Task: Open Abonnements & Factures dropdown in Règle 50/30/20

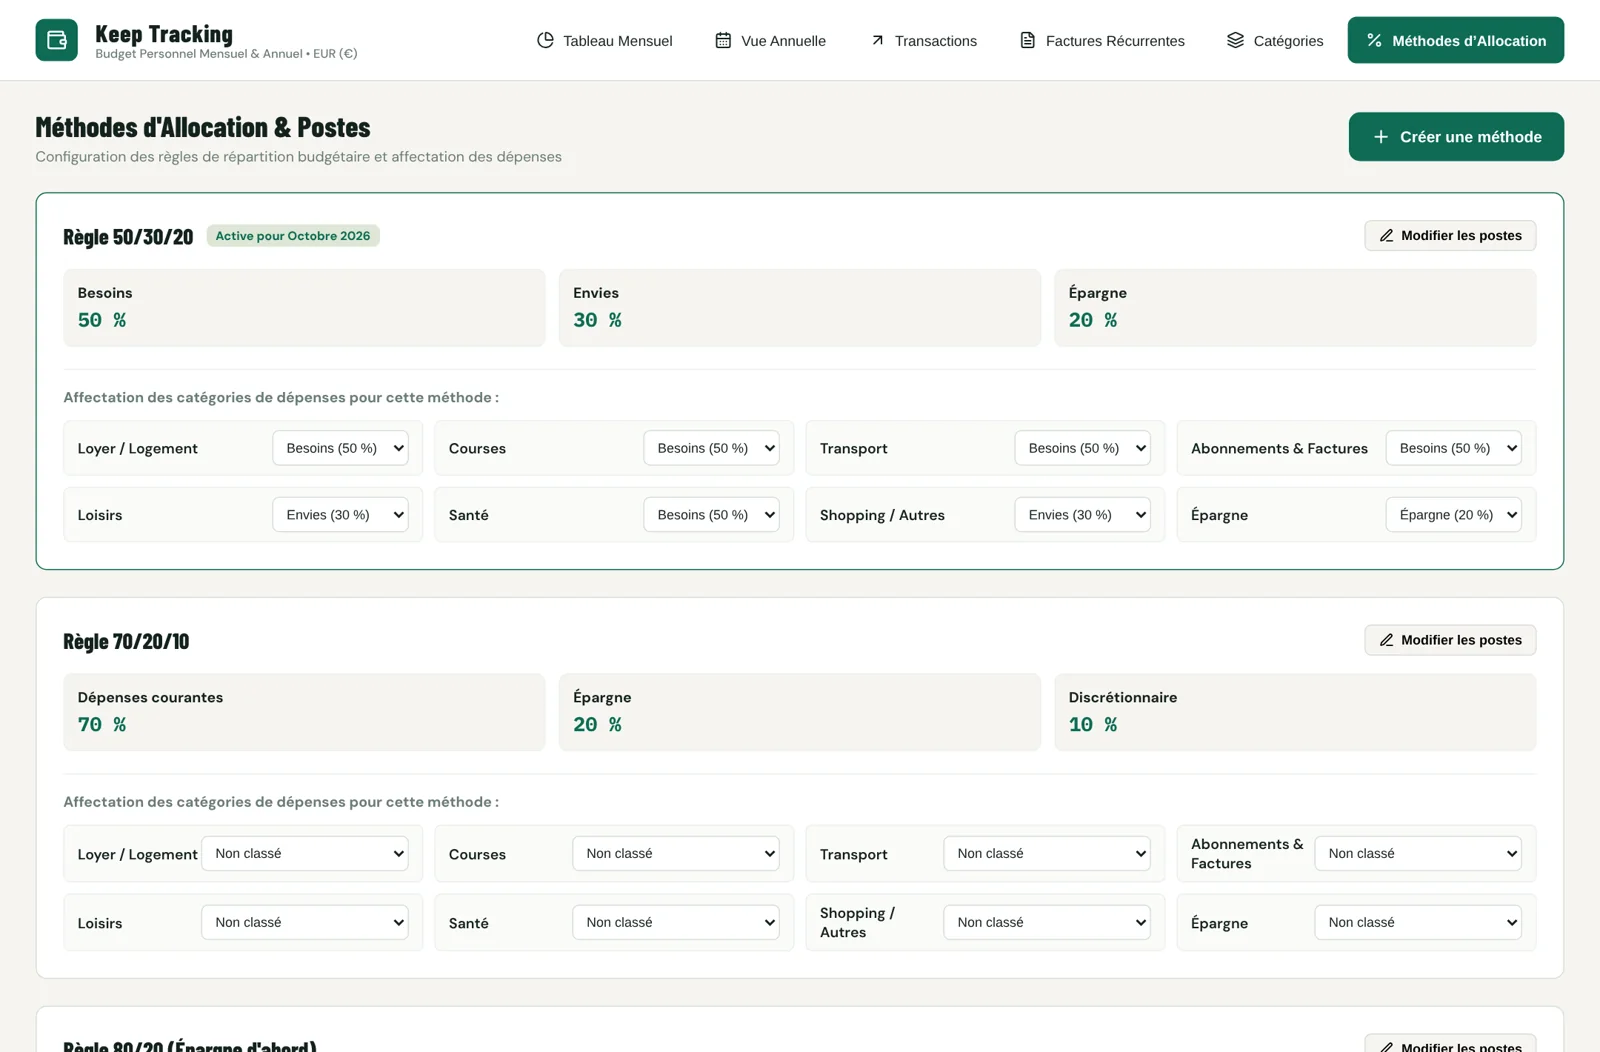Action: (1453, 448)
